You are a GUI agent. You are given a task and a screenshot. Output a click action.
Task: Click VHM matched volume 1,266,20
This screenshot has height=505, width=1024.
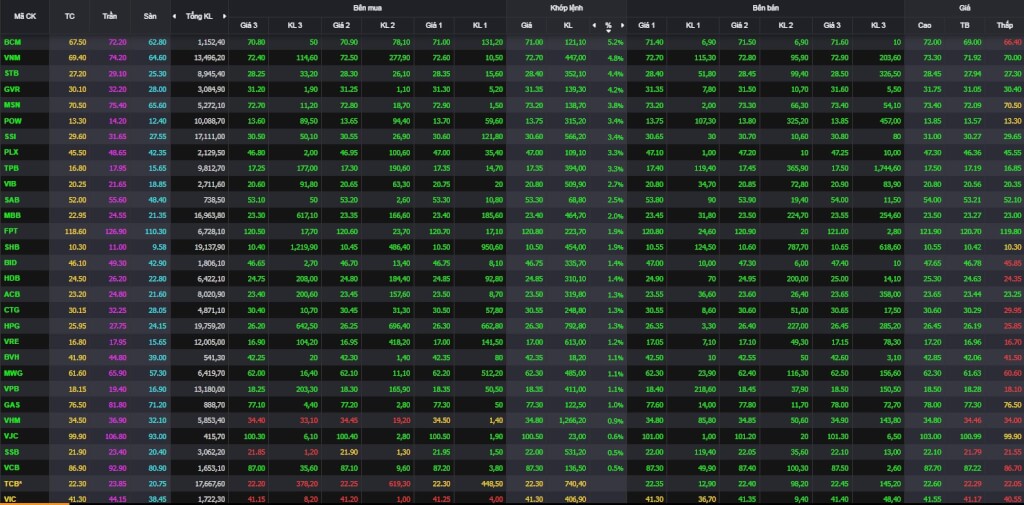[571, 421]
